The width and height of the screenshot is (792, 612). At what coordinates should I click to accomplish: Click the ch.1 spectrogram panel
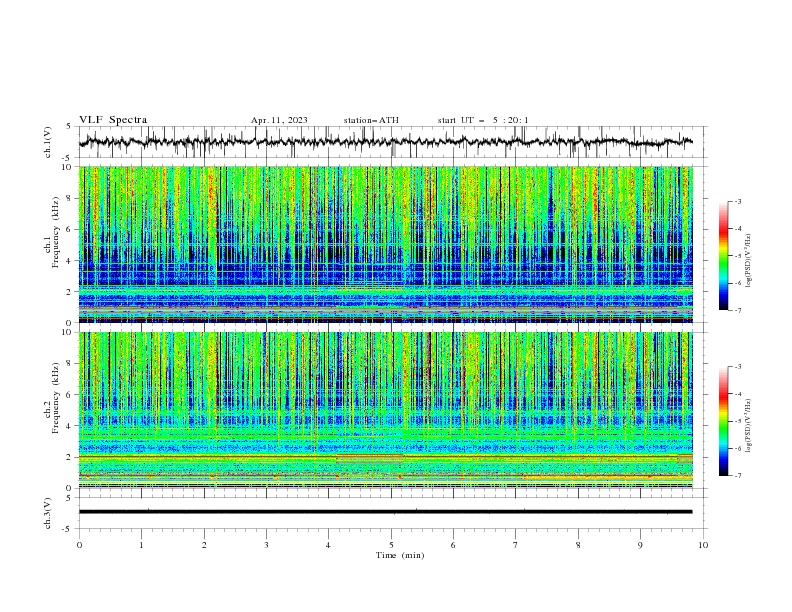(x=385, y=244)
